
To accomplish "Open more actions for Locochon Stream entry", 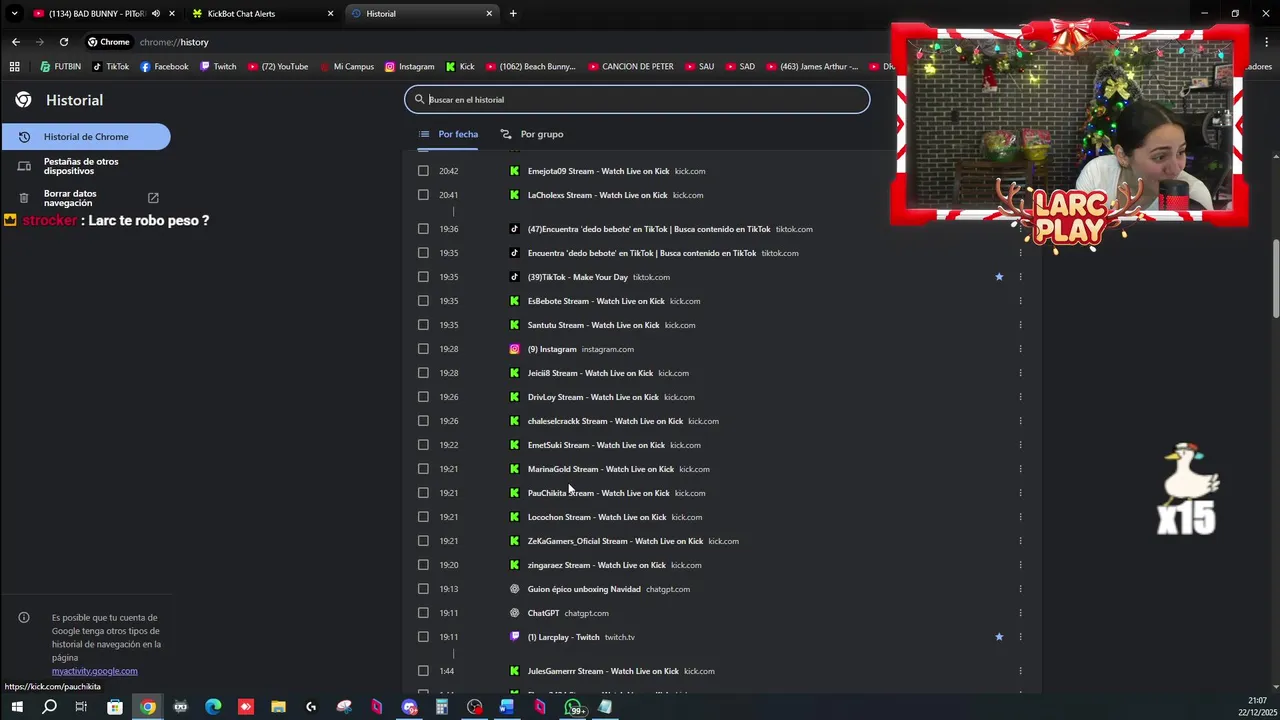I will coord(1020,517).
